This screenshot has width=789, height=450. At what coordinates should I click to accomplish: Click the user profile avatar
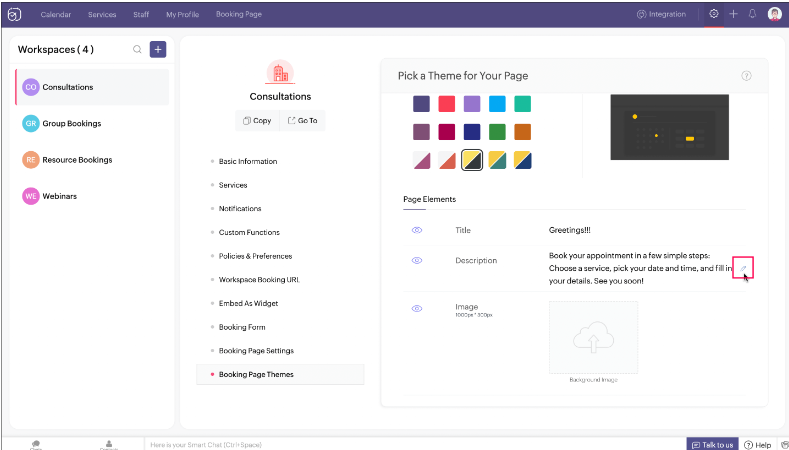774,14
